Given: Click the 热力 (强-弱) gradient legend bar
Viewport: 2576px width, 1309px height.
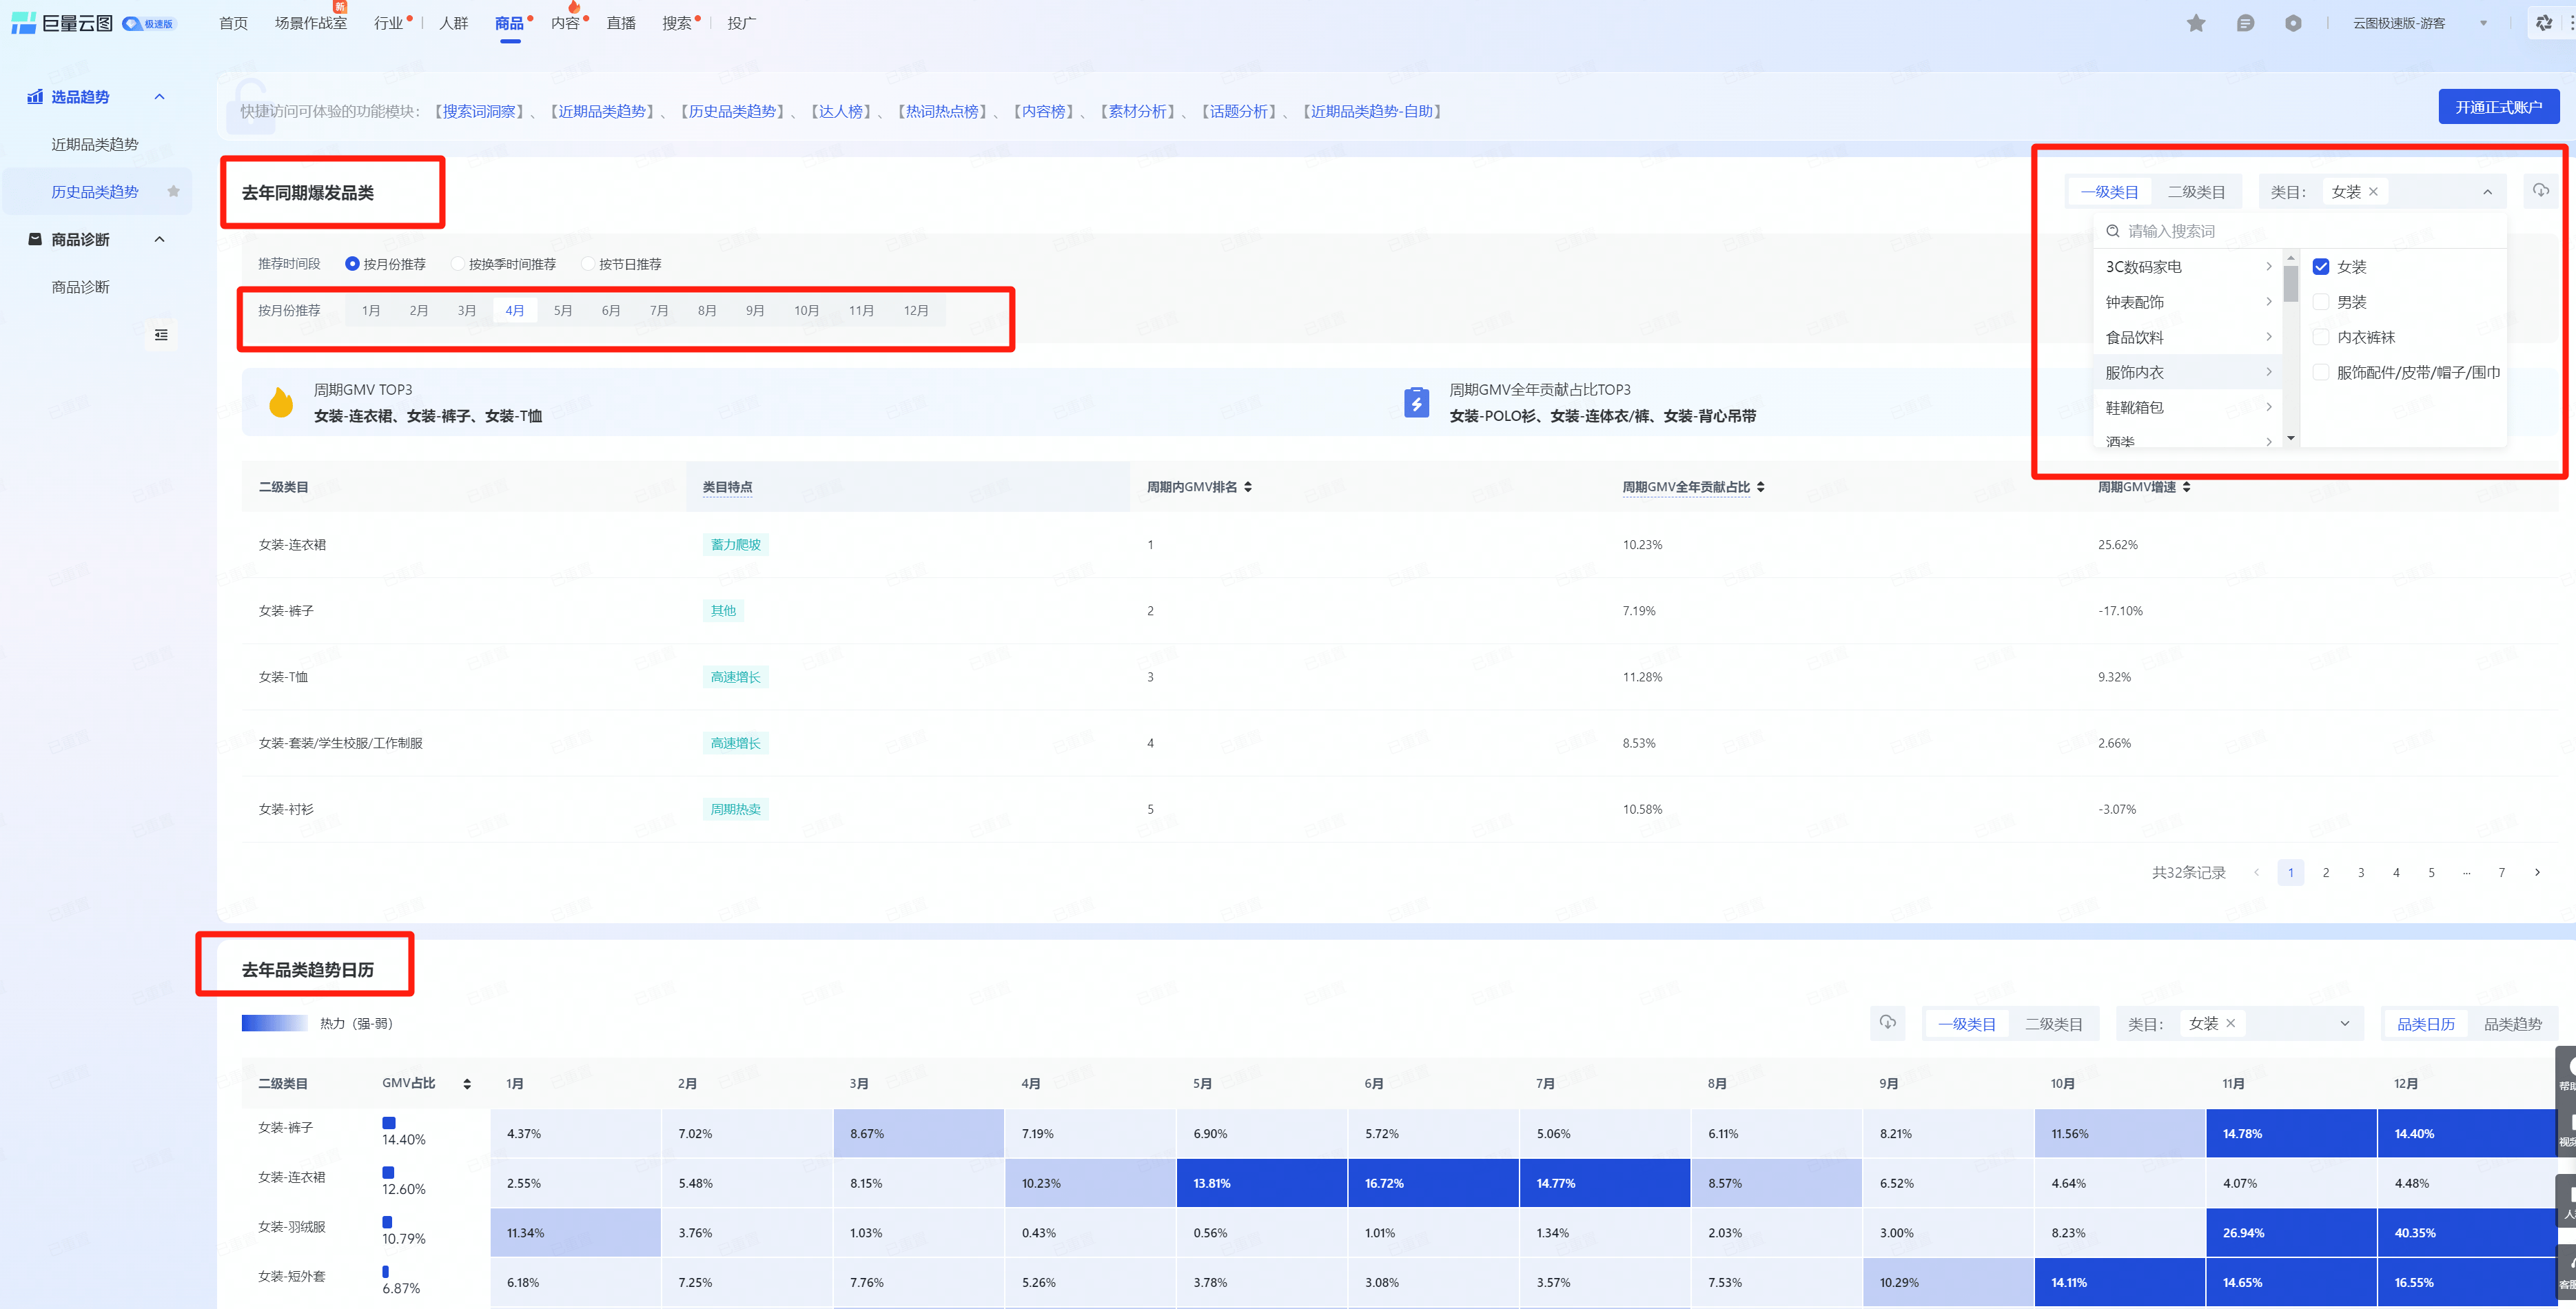Looking at the screenshot, I should pos(274,1023).
